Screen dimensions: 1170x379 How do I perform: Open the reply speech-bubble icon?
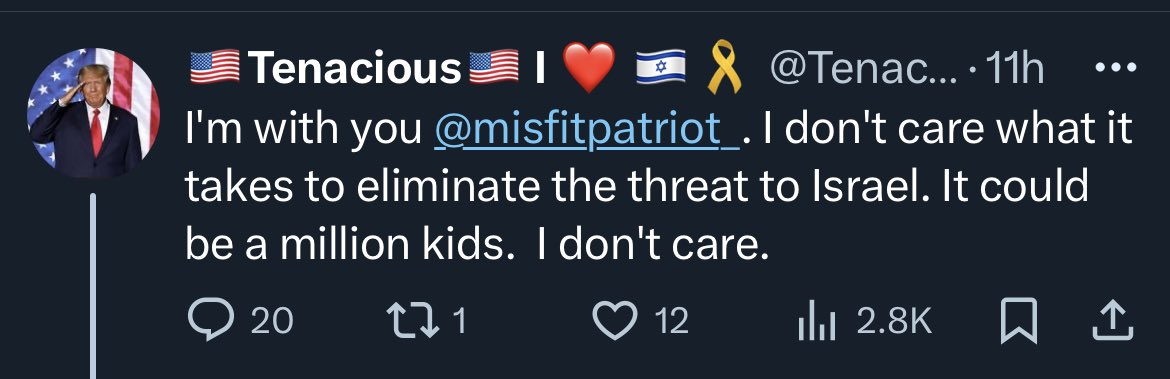coord(211,321)
